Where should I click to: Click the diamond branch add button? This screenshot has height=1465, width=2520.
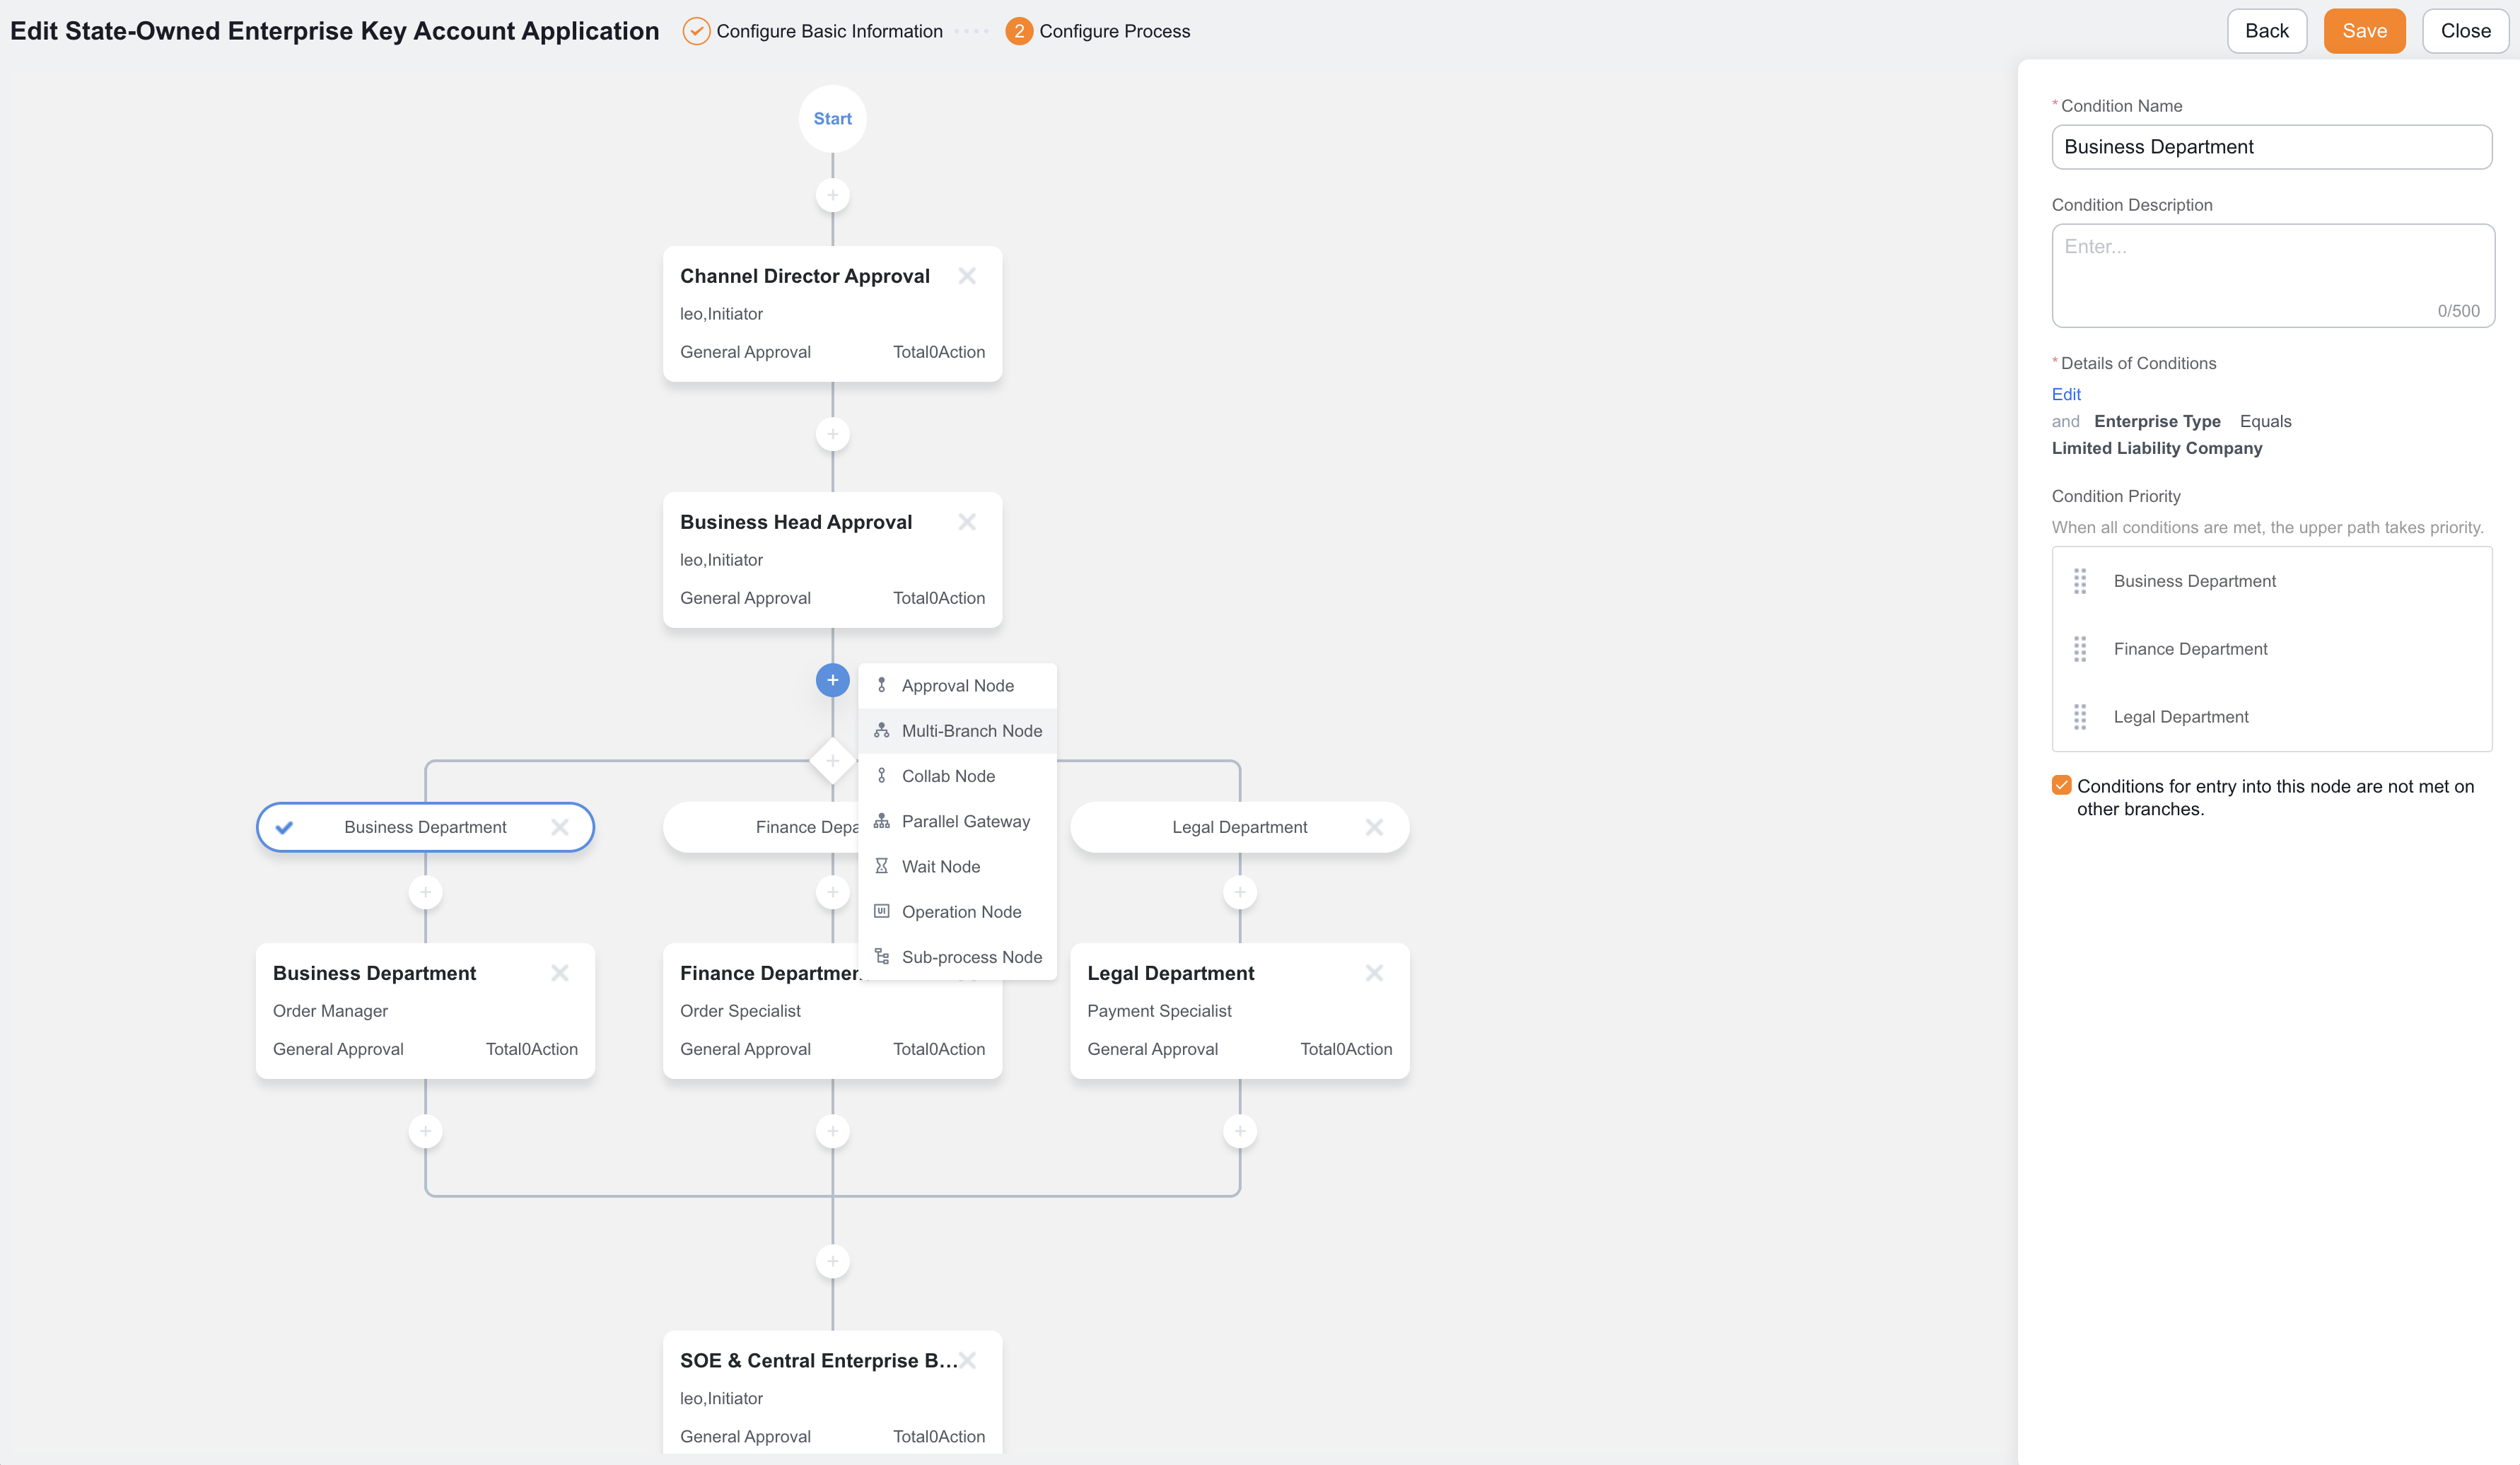pos(832,760)
